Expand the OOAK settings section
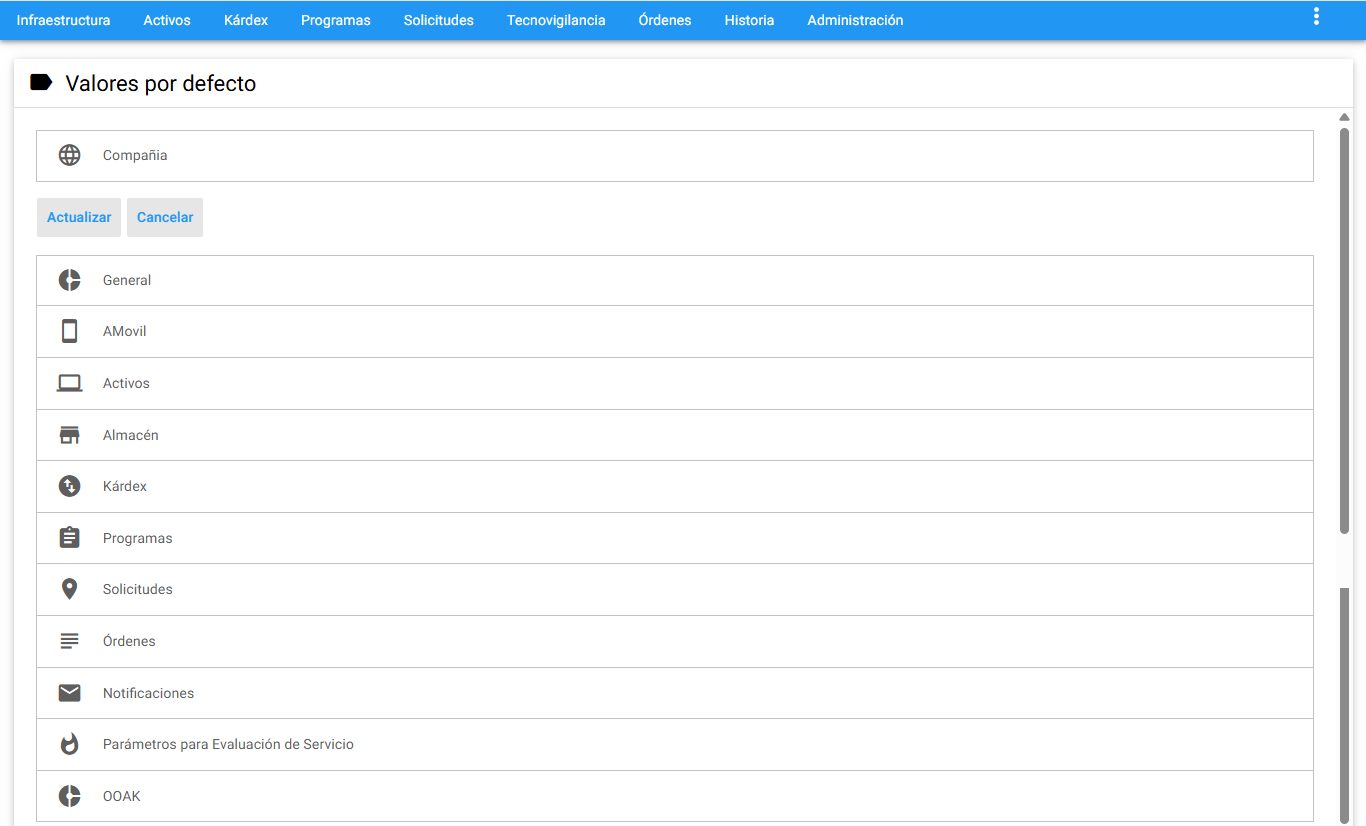Screen dimensions: 1366x826 point(675,796)
